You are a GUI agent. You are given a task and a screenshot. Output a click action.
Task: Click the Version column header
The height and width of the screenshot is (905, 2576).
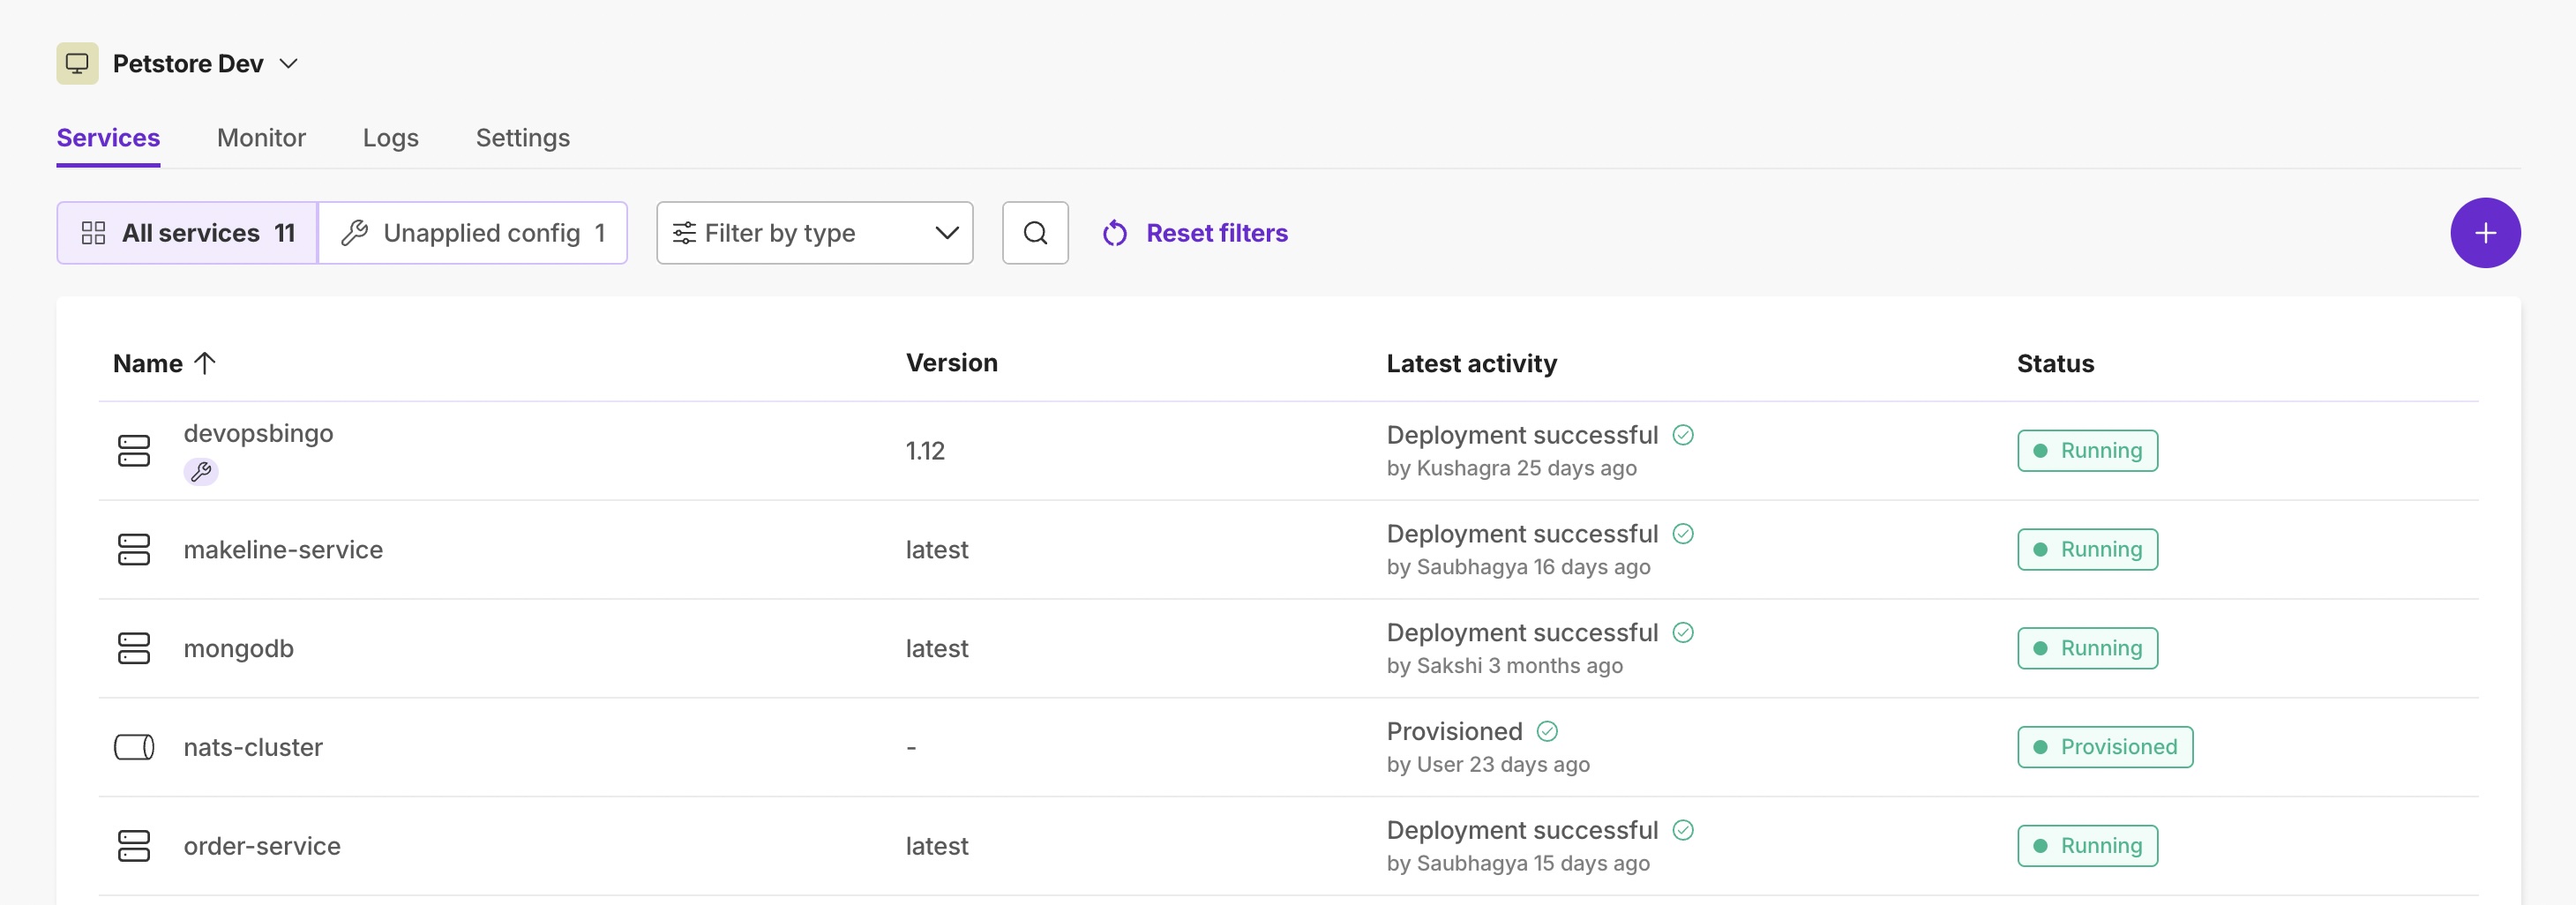[952, 363]
